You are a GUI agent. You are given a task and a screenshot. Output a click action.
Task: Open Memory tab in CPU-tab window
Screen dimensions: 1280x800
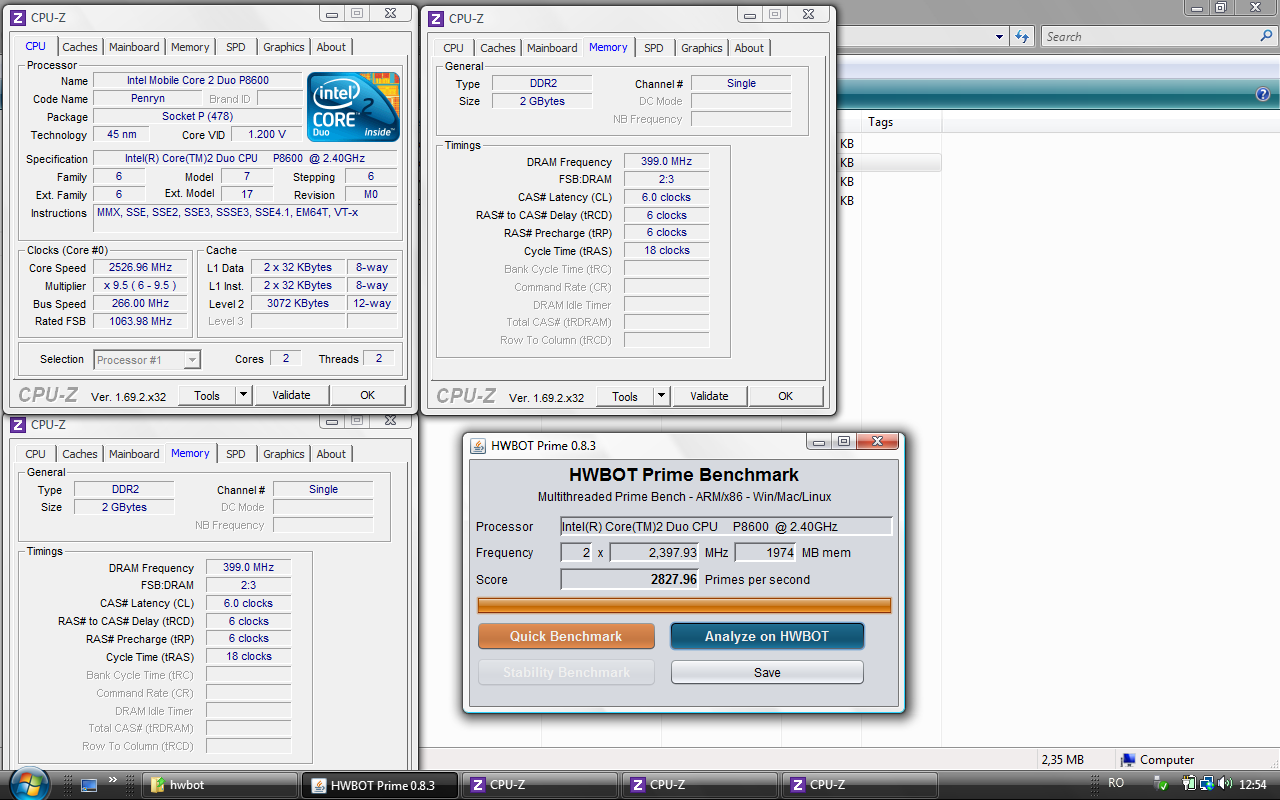[190, 47]
